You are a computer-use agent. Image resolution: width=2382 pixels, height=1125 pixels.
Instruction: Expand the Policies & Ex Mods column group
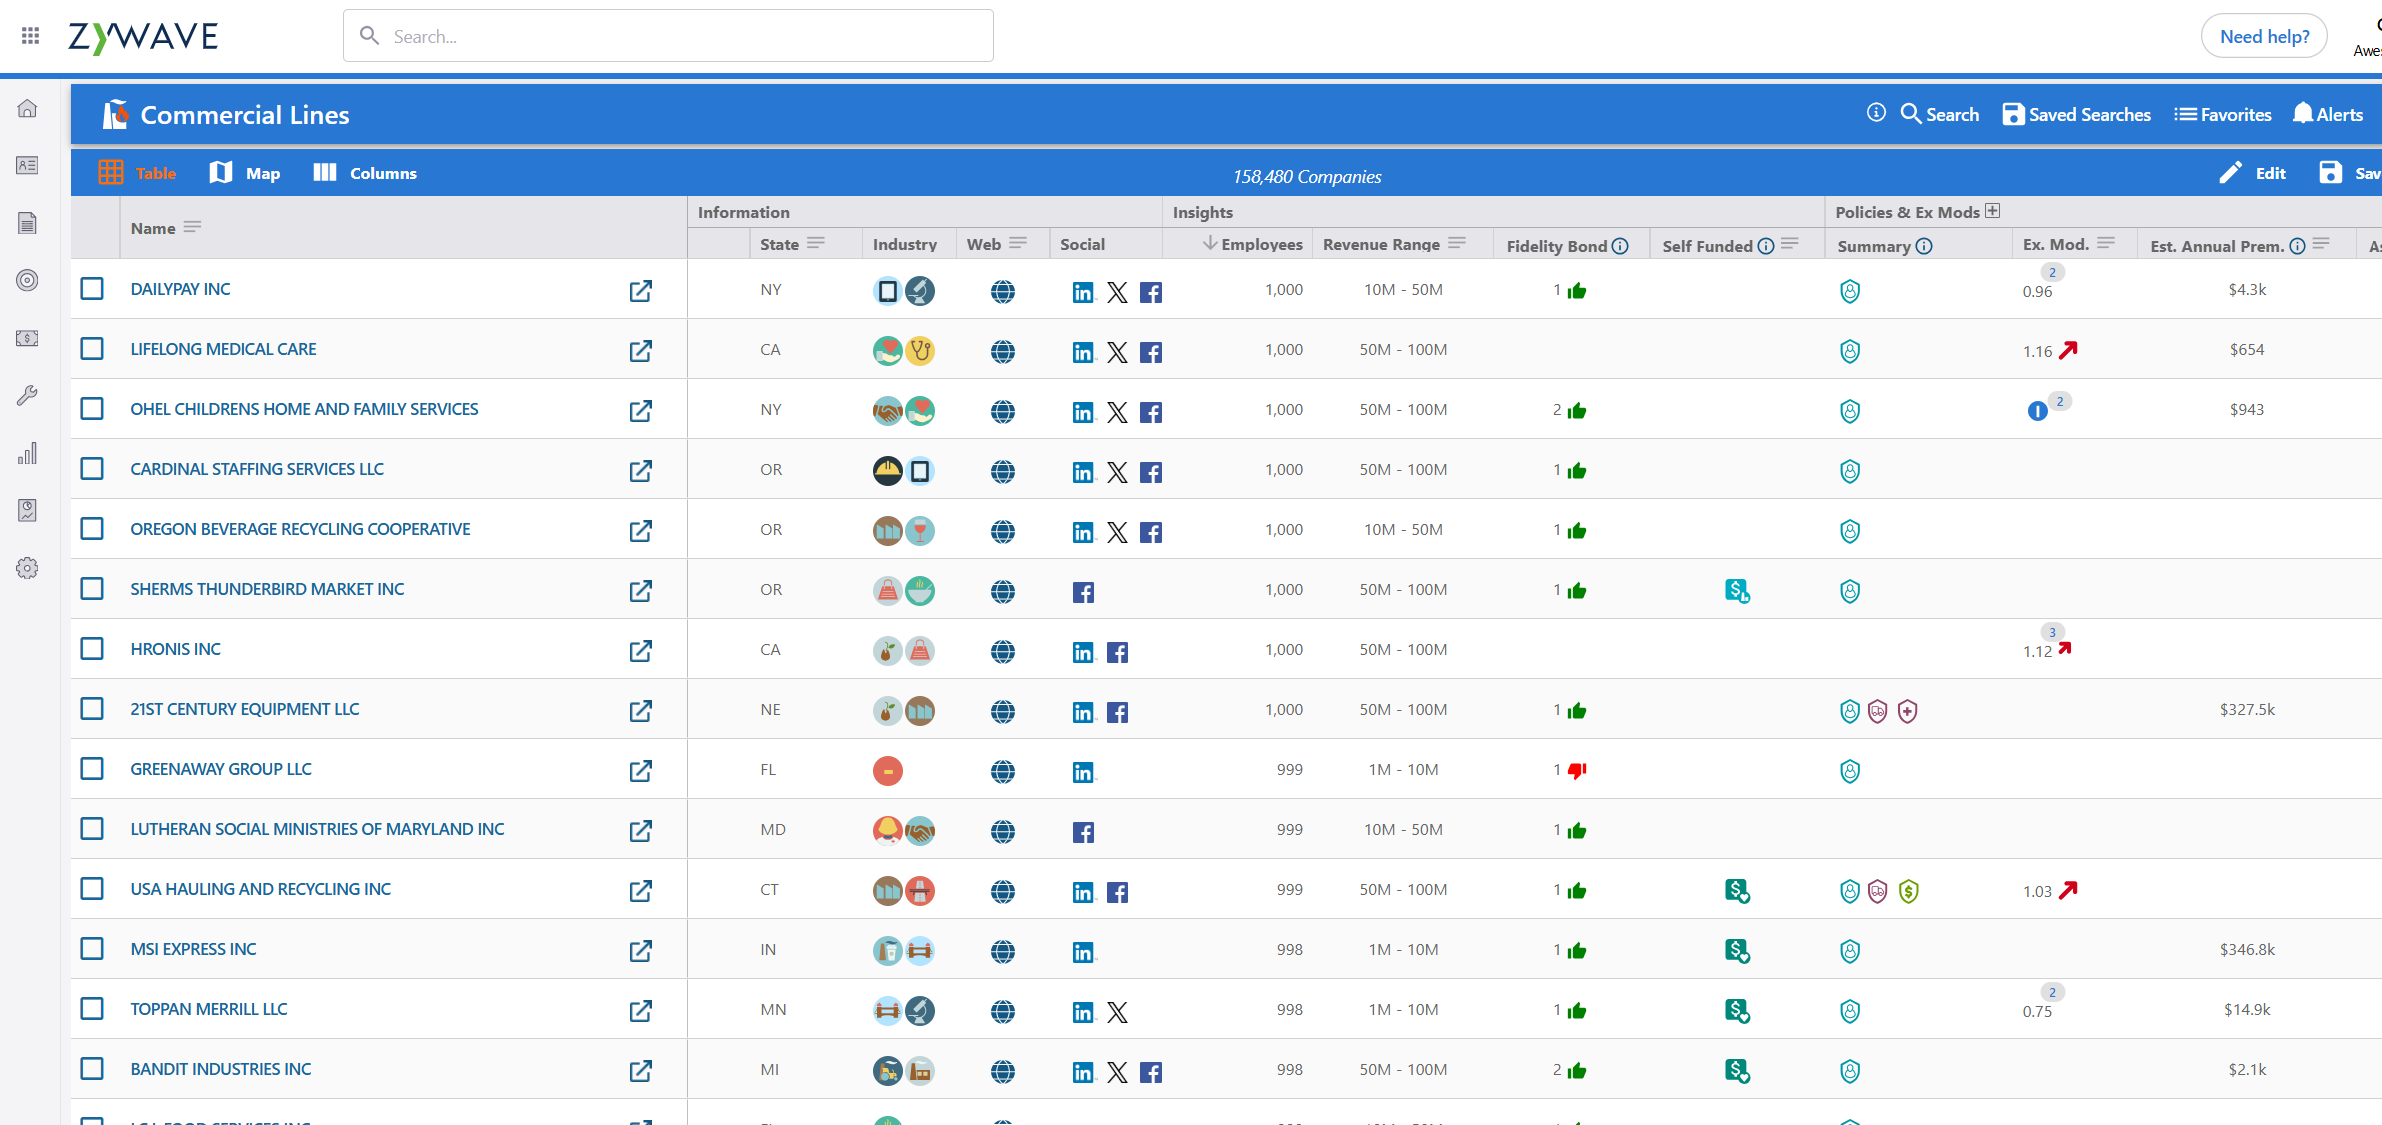[x=1992, y=211]
